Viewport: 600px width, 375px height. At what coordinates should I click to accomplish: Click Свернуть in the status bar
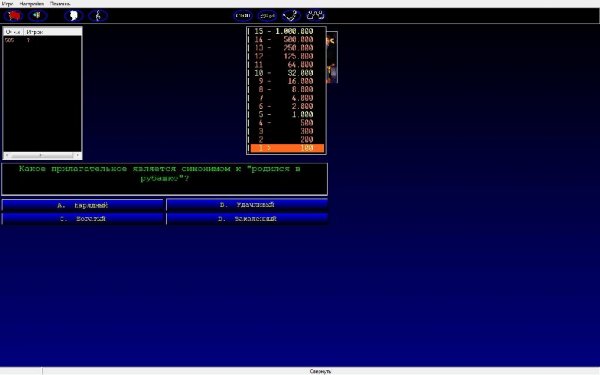tap(320, 372)
